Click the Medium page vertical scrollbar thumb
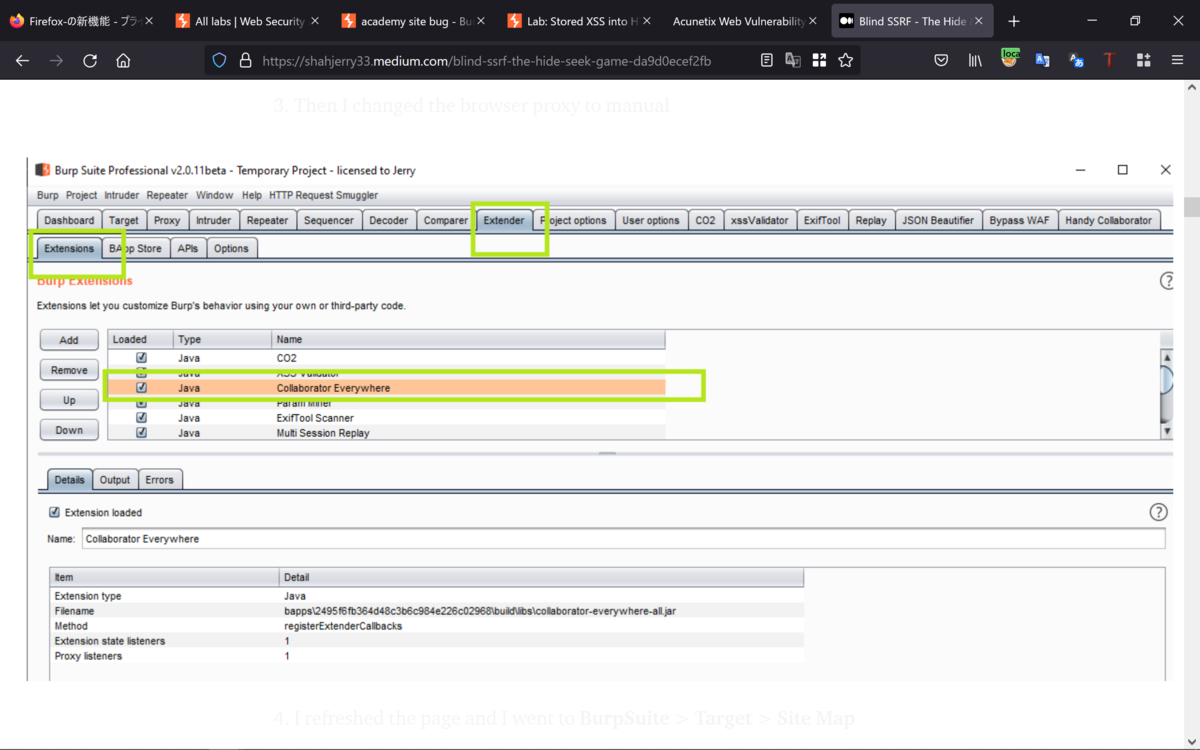Image resolution: width=1200 pixels, height=750 pixels. [1191, 207]
